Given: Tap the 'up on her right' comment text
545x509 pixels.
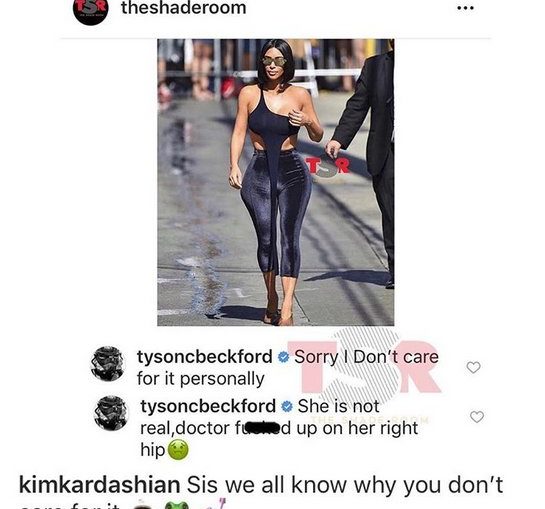Looking at the screenshot, I should tap(357, 428).
